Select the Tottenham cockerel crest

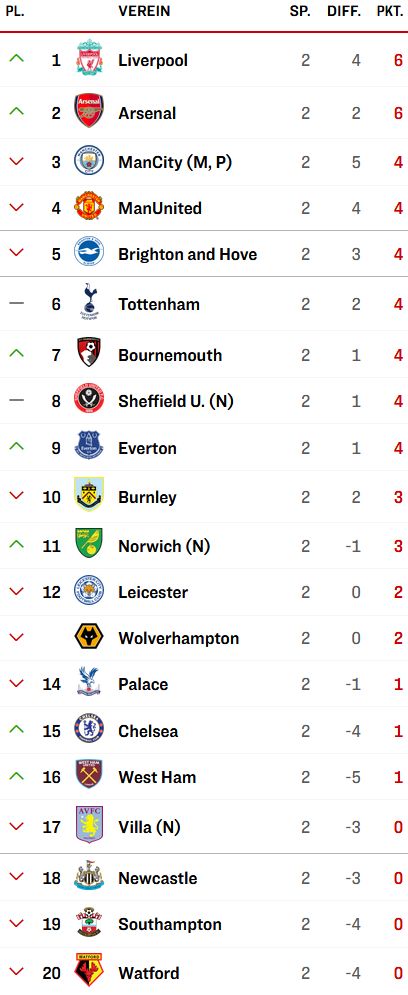[x=89, y=303]
